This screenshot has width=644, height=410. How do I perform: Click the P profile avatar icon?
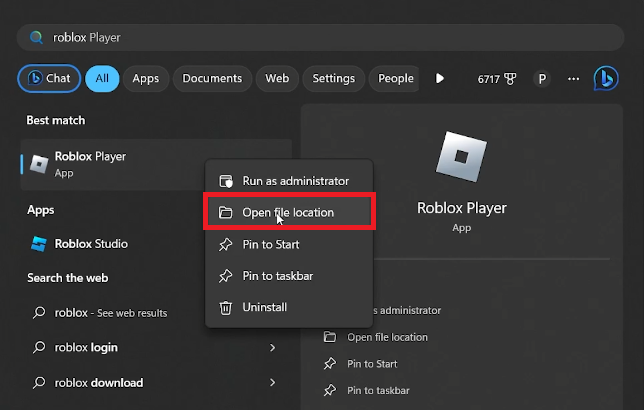pyautogui.click(x=542, y=79)
